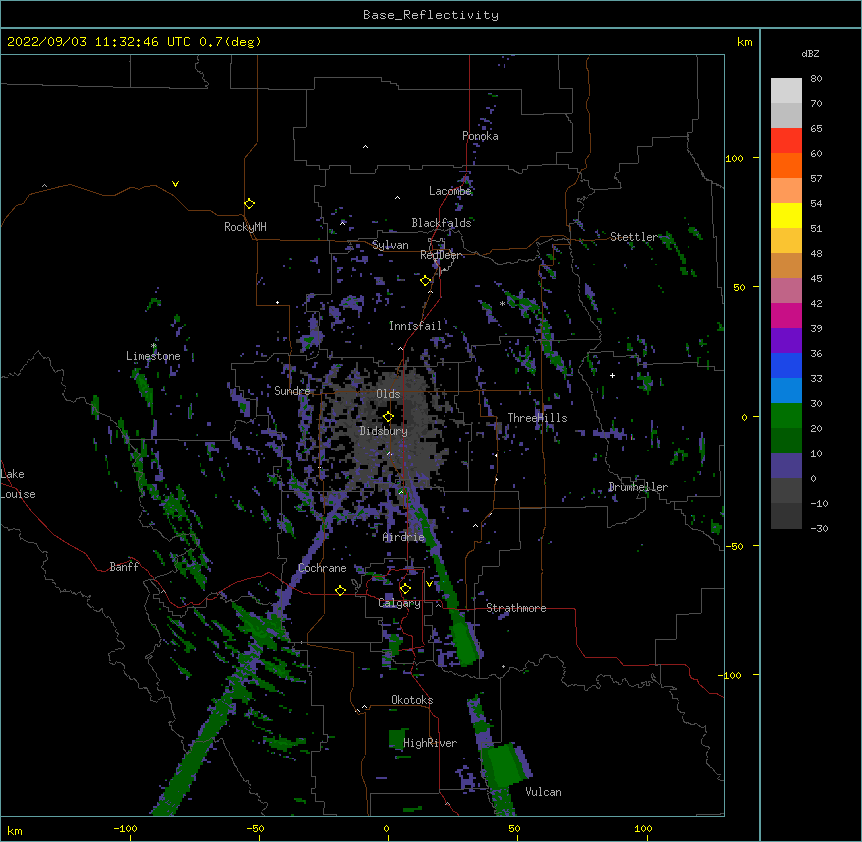Click the green square echo left of HighRiver
The image size is (862, 842).
(396, 738)
